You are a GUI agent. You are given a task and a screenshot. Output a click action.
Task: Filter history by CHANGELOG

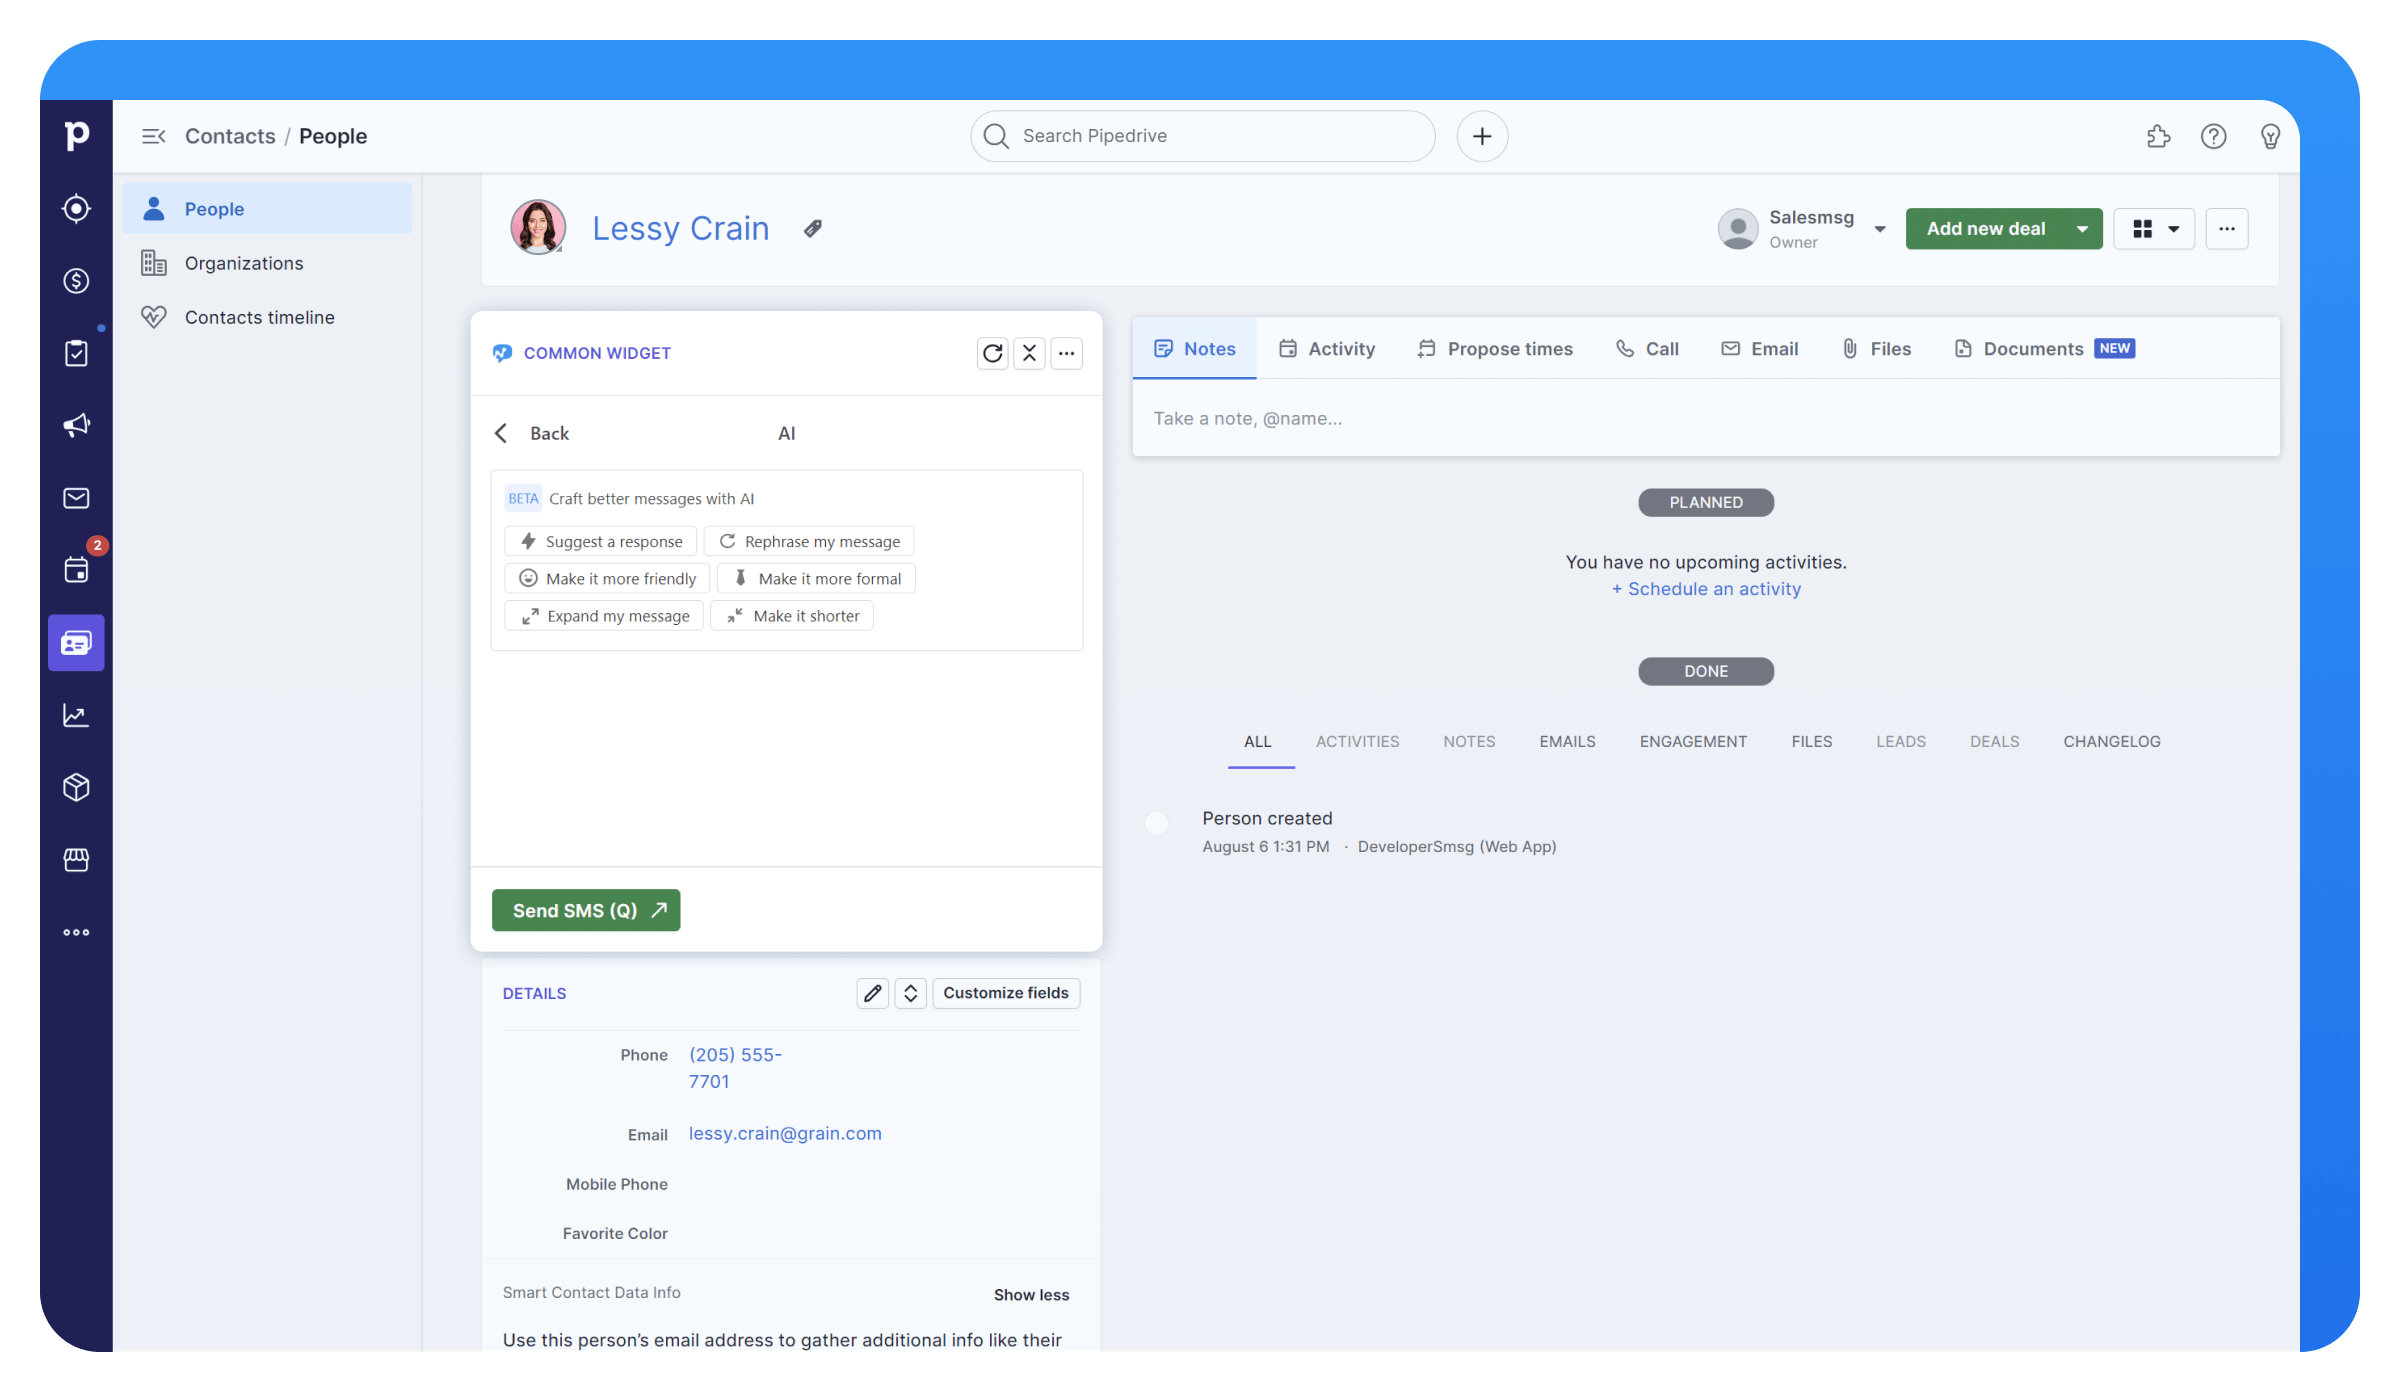(2111, 742)
